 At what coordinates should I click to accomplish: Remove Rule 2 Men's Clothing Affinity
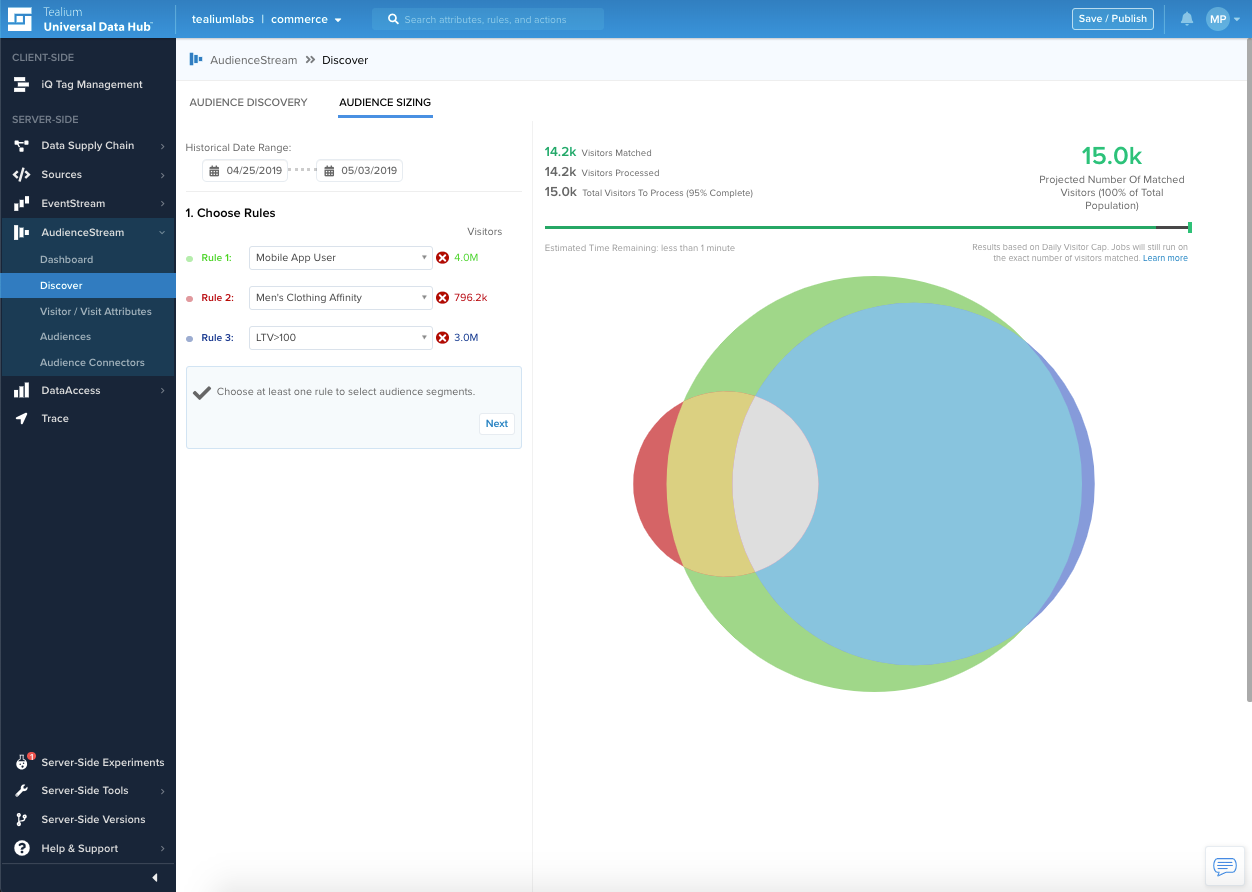point(442,298)
